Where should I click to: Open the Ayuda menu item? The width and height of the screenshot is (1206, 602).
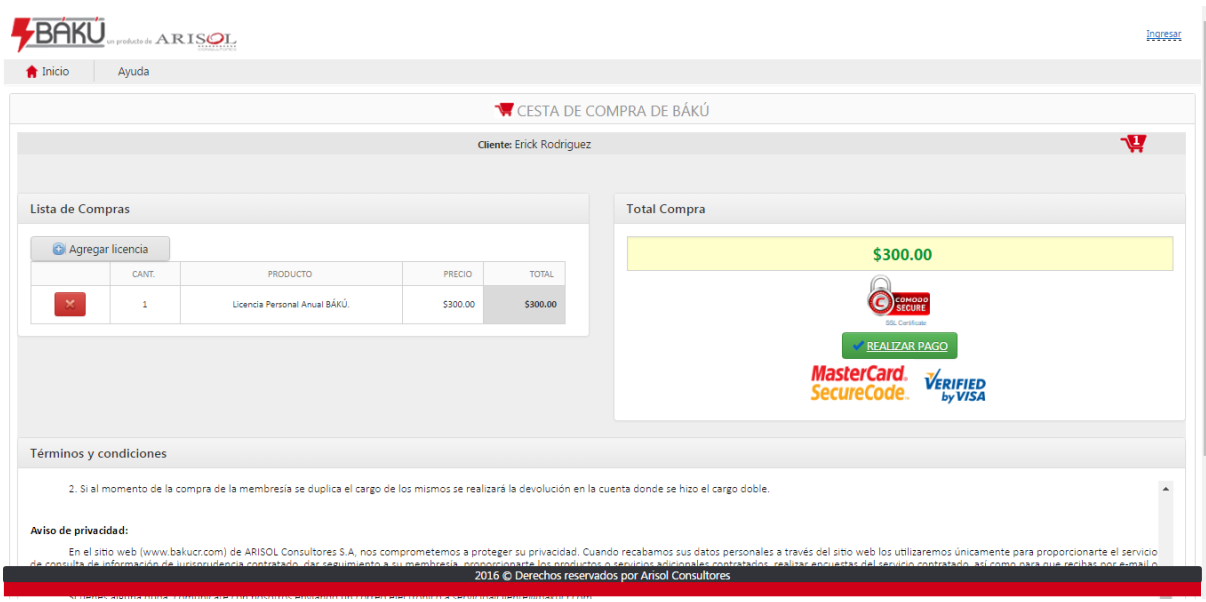134,72
